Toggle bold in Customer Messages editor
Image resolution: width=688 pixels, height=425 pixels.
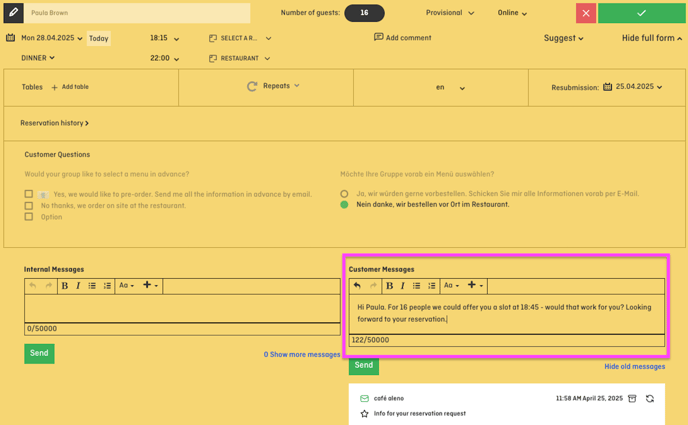[x=389, y=286]
